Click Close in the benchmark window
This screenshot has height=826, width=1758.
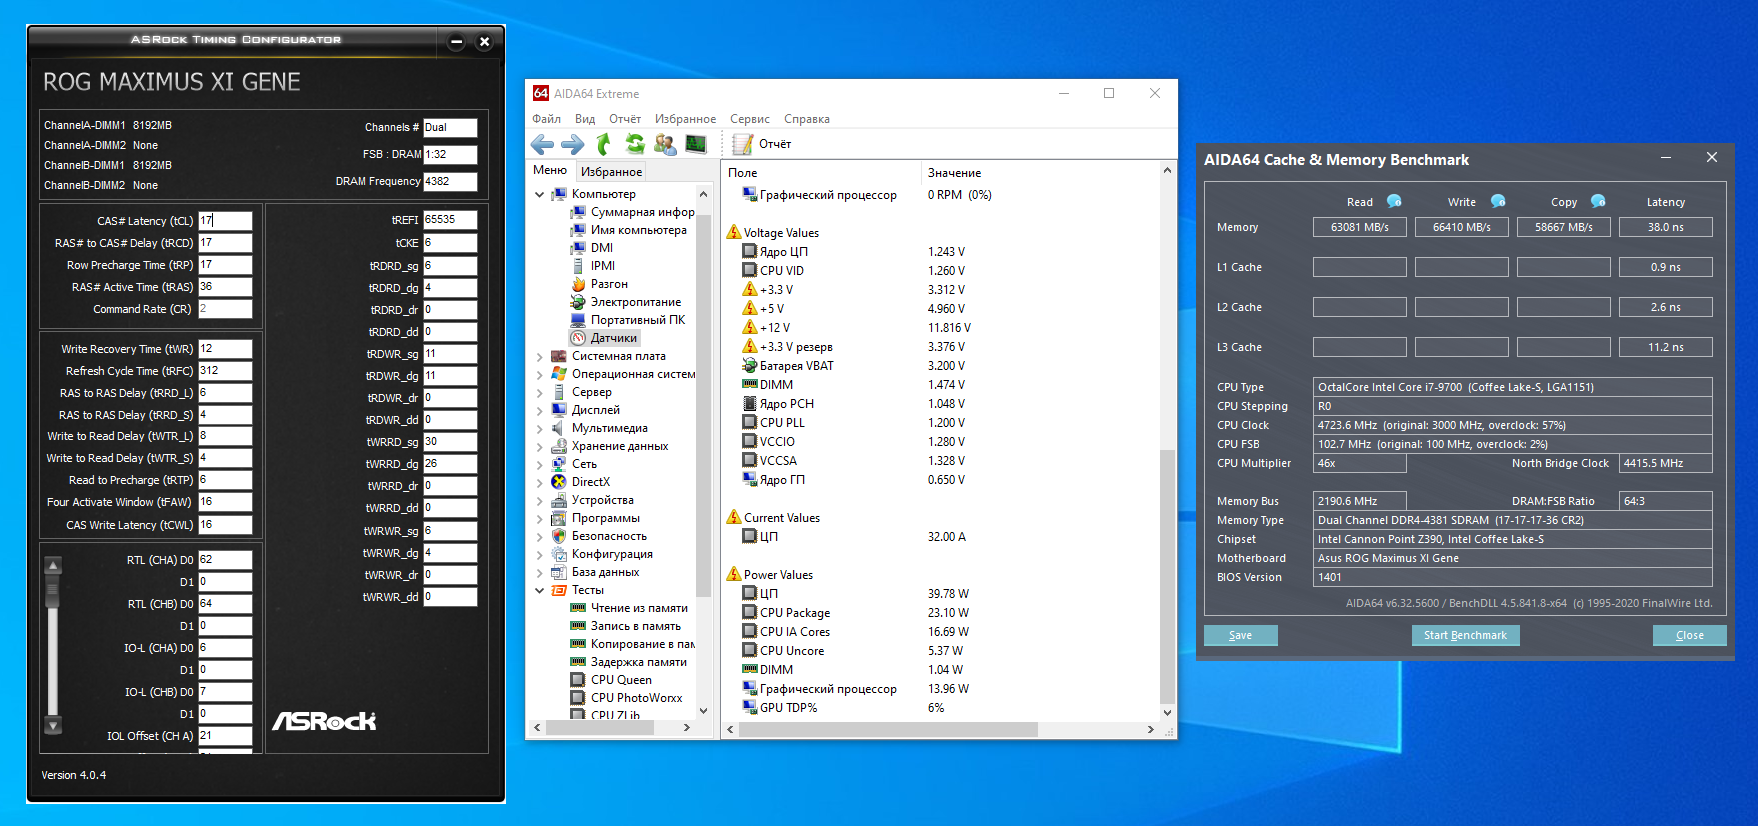point(1689,635)
